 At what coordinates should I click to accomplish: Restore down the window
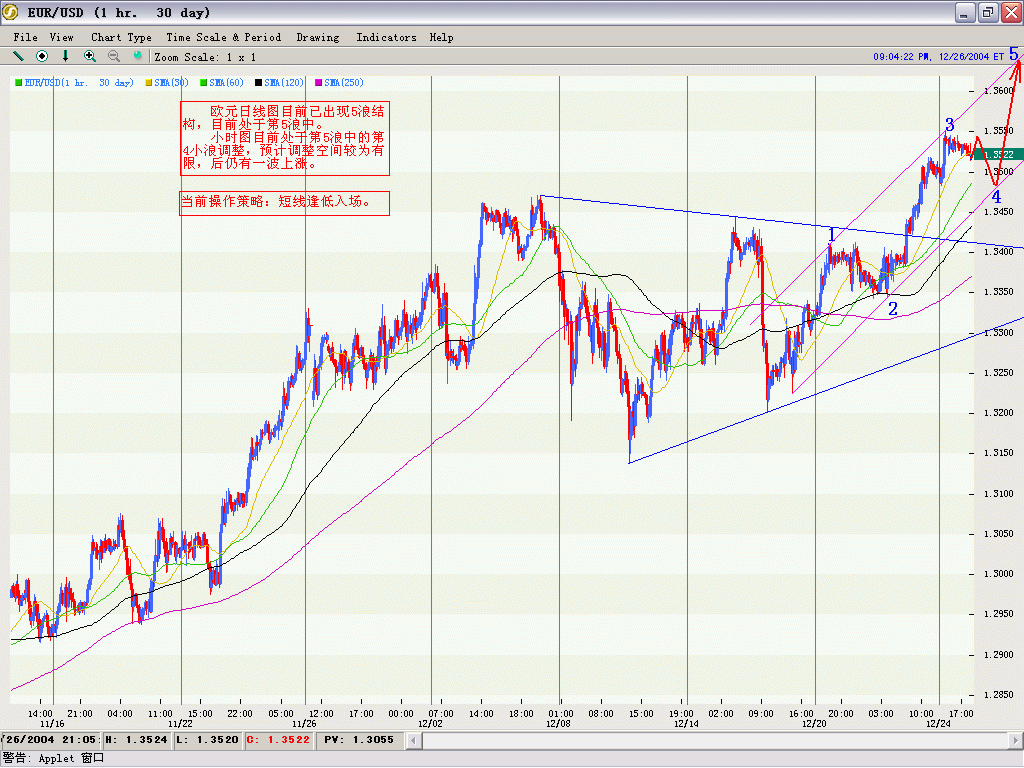pyautogui.click(x=988, y=12)
